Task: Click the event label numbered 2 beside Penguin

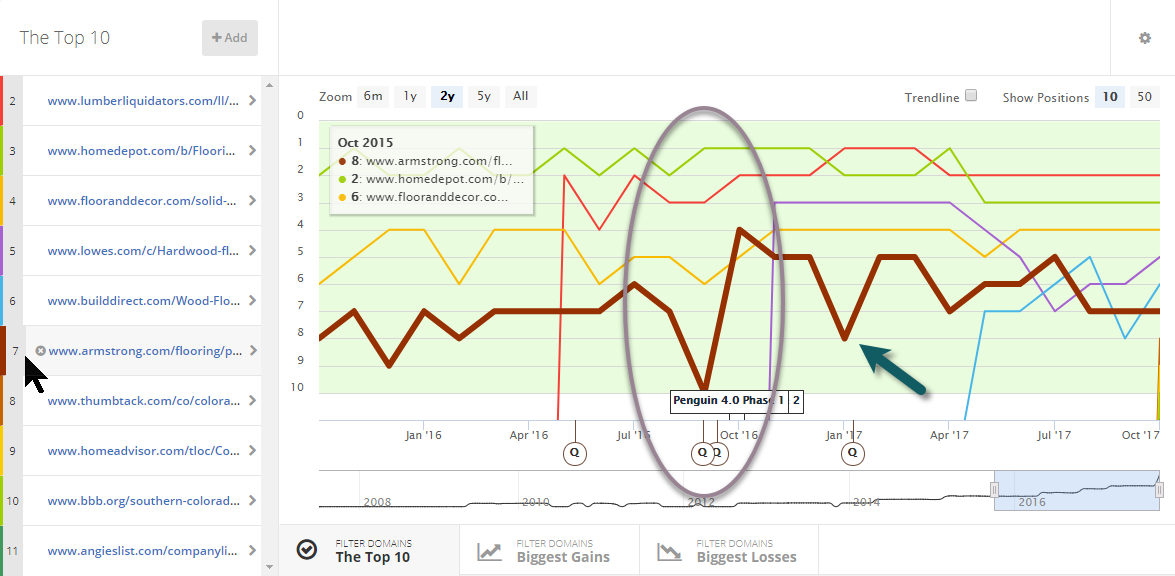Action: (x=796, y=401)
